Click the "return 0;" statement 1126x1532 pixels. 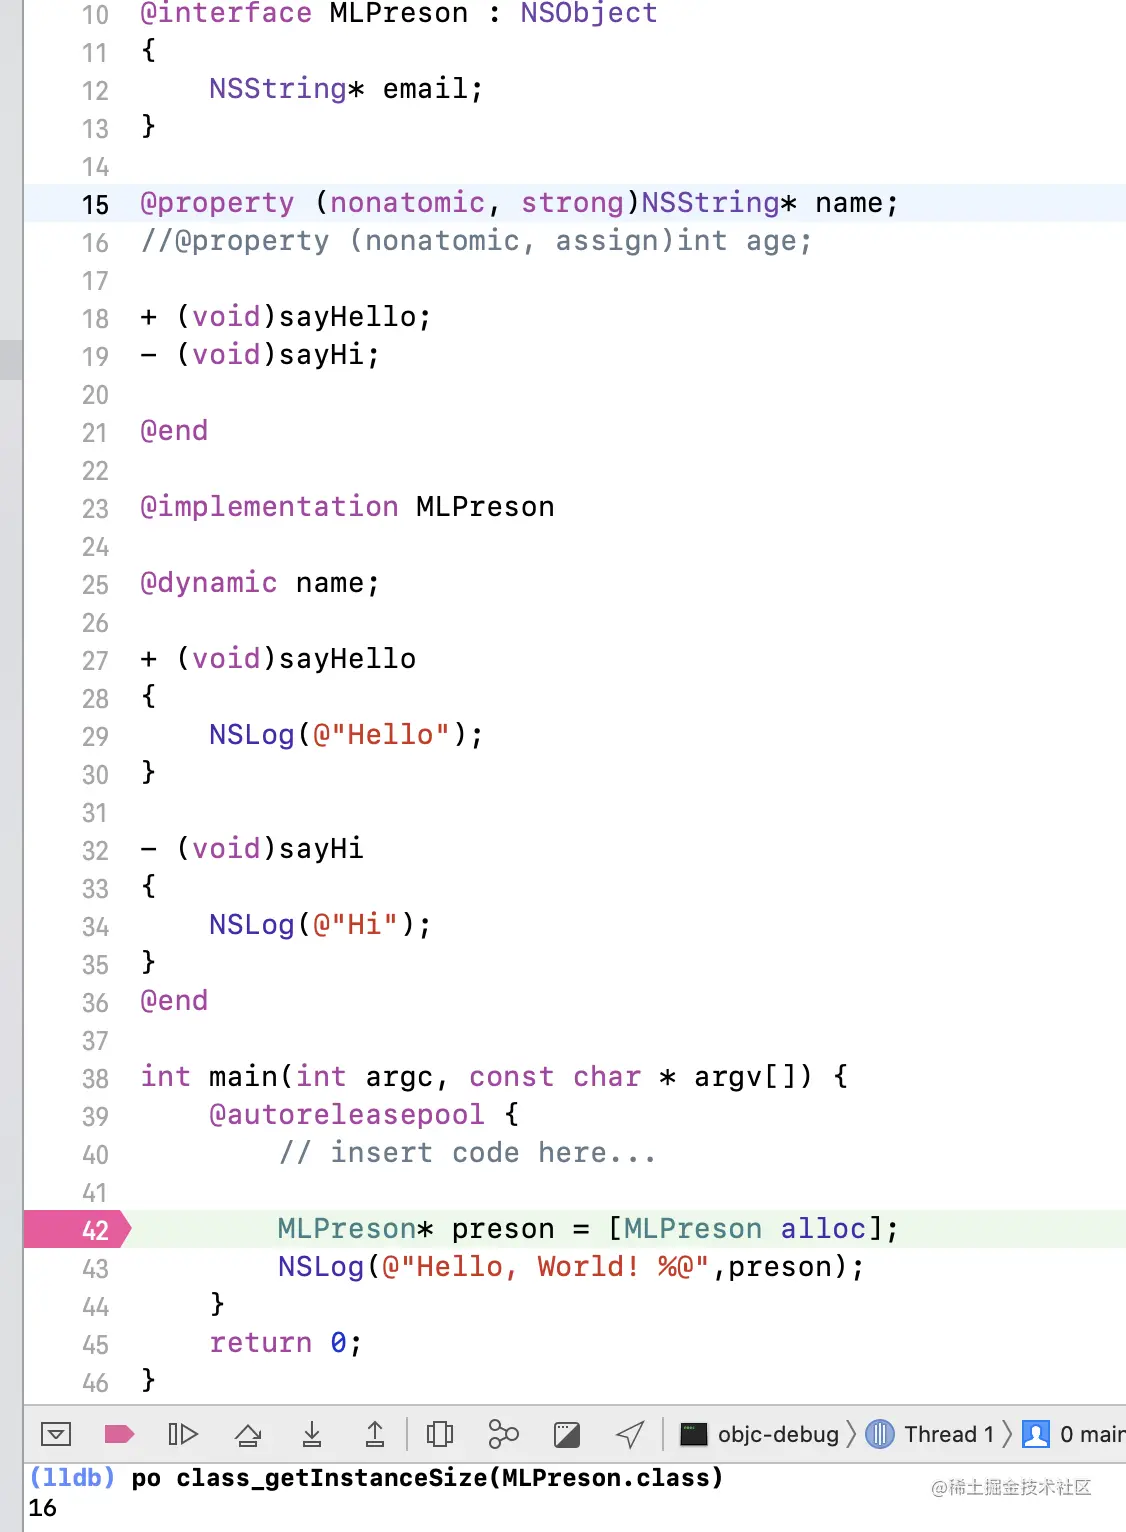(x=285, y=1343)
